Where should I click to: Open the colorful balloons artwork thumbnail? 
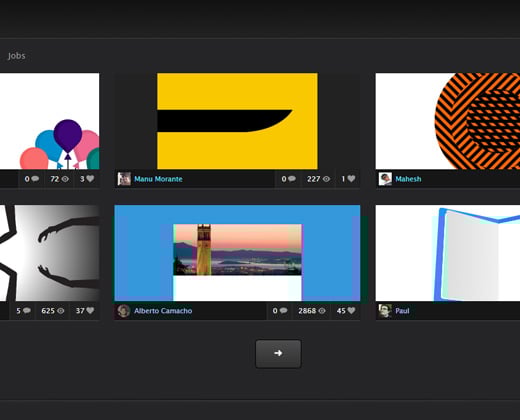coord(49,121)
